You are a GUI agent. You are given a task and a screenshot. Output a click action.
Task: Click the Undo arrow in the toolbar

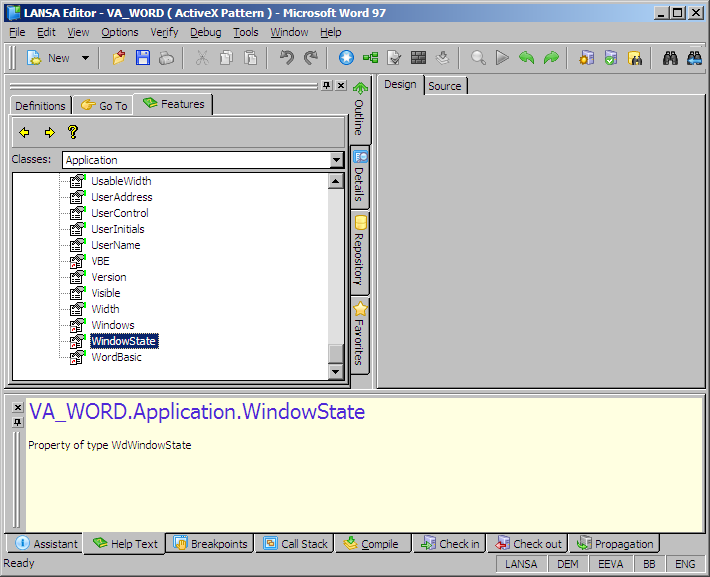click(287, 58)
